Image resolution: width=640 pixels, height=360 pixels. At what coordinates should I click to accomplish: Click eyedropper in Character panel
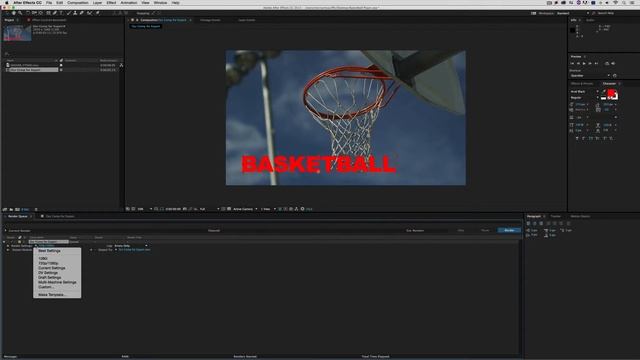pyautogui.click(x=604, y=91)
